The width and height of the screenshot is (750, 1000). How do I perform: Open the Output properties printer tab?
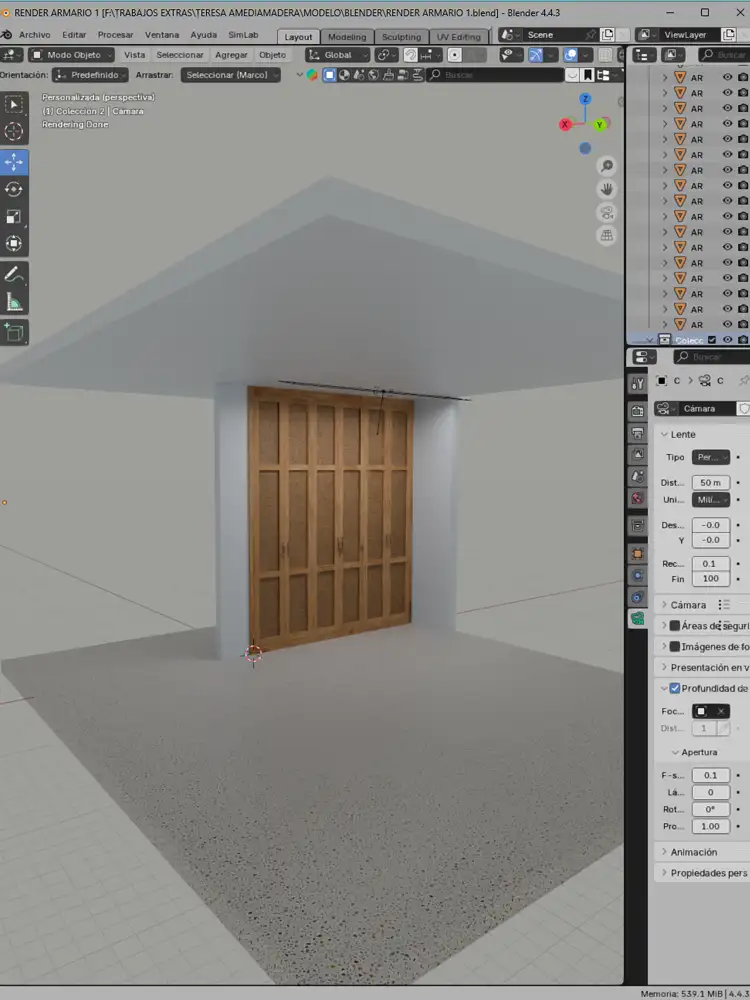[637, 433]
